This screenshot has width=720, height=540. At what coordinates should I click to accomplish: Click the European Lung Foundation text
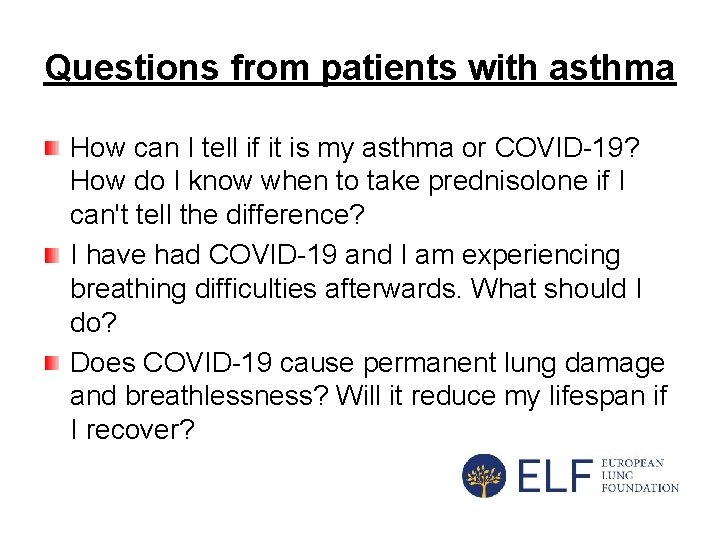click(x=639, y=475)
